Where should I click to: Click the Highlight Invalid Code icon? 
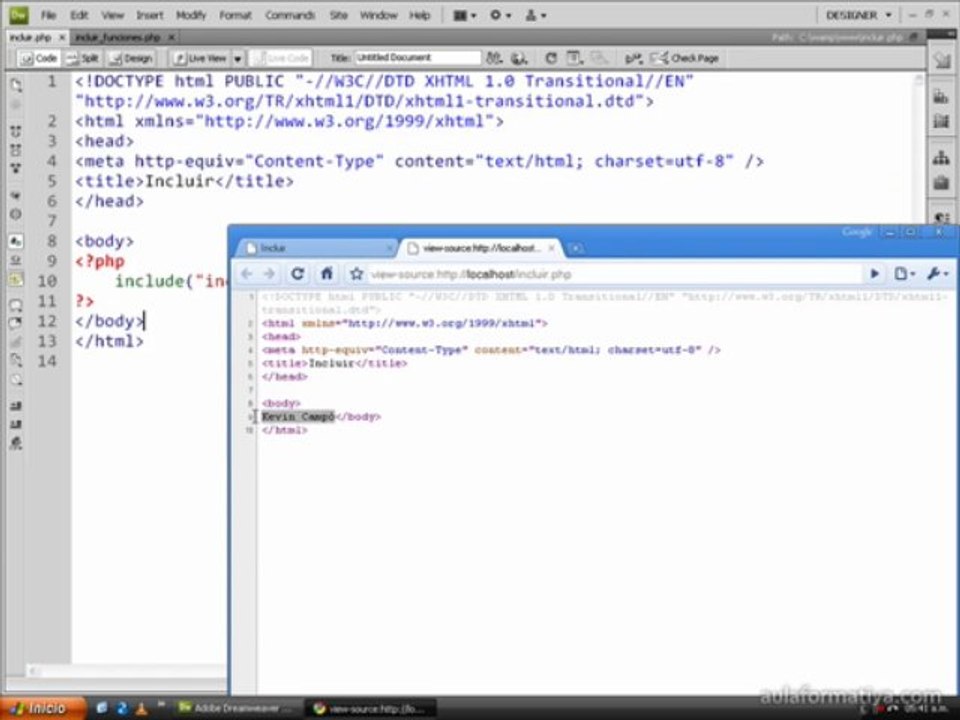pyautogui.click(x=16, y=260)
